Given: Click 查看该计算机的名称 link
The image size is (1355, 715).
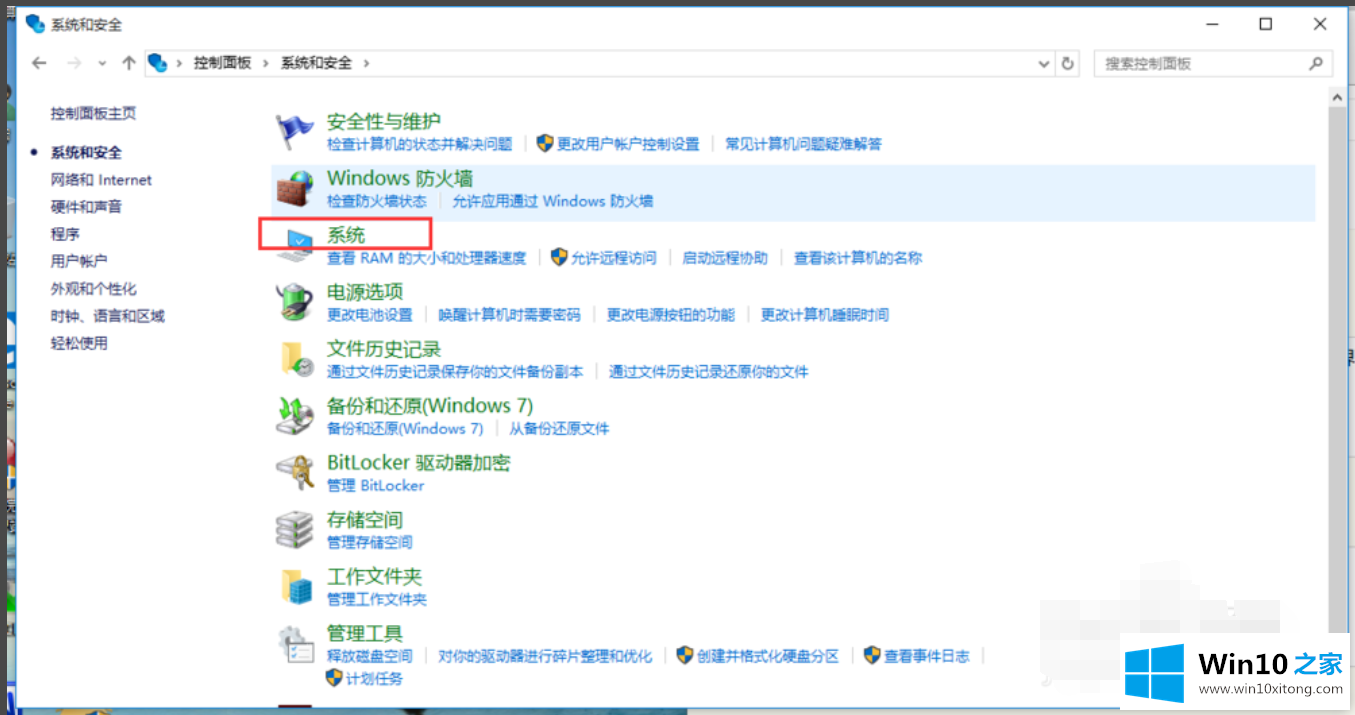Looking at the screenshot, I should [858, 258].
